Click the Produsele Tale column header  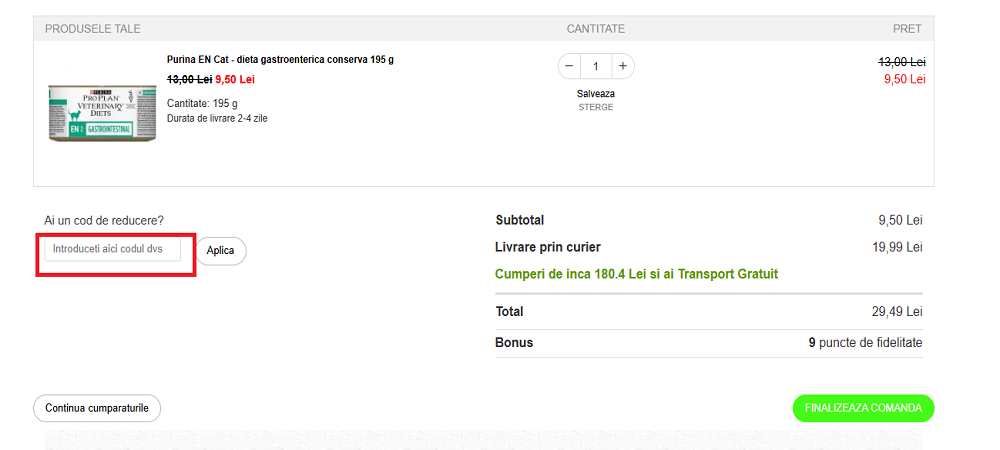pos(93,29)
